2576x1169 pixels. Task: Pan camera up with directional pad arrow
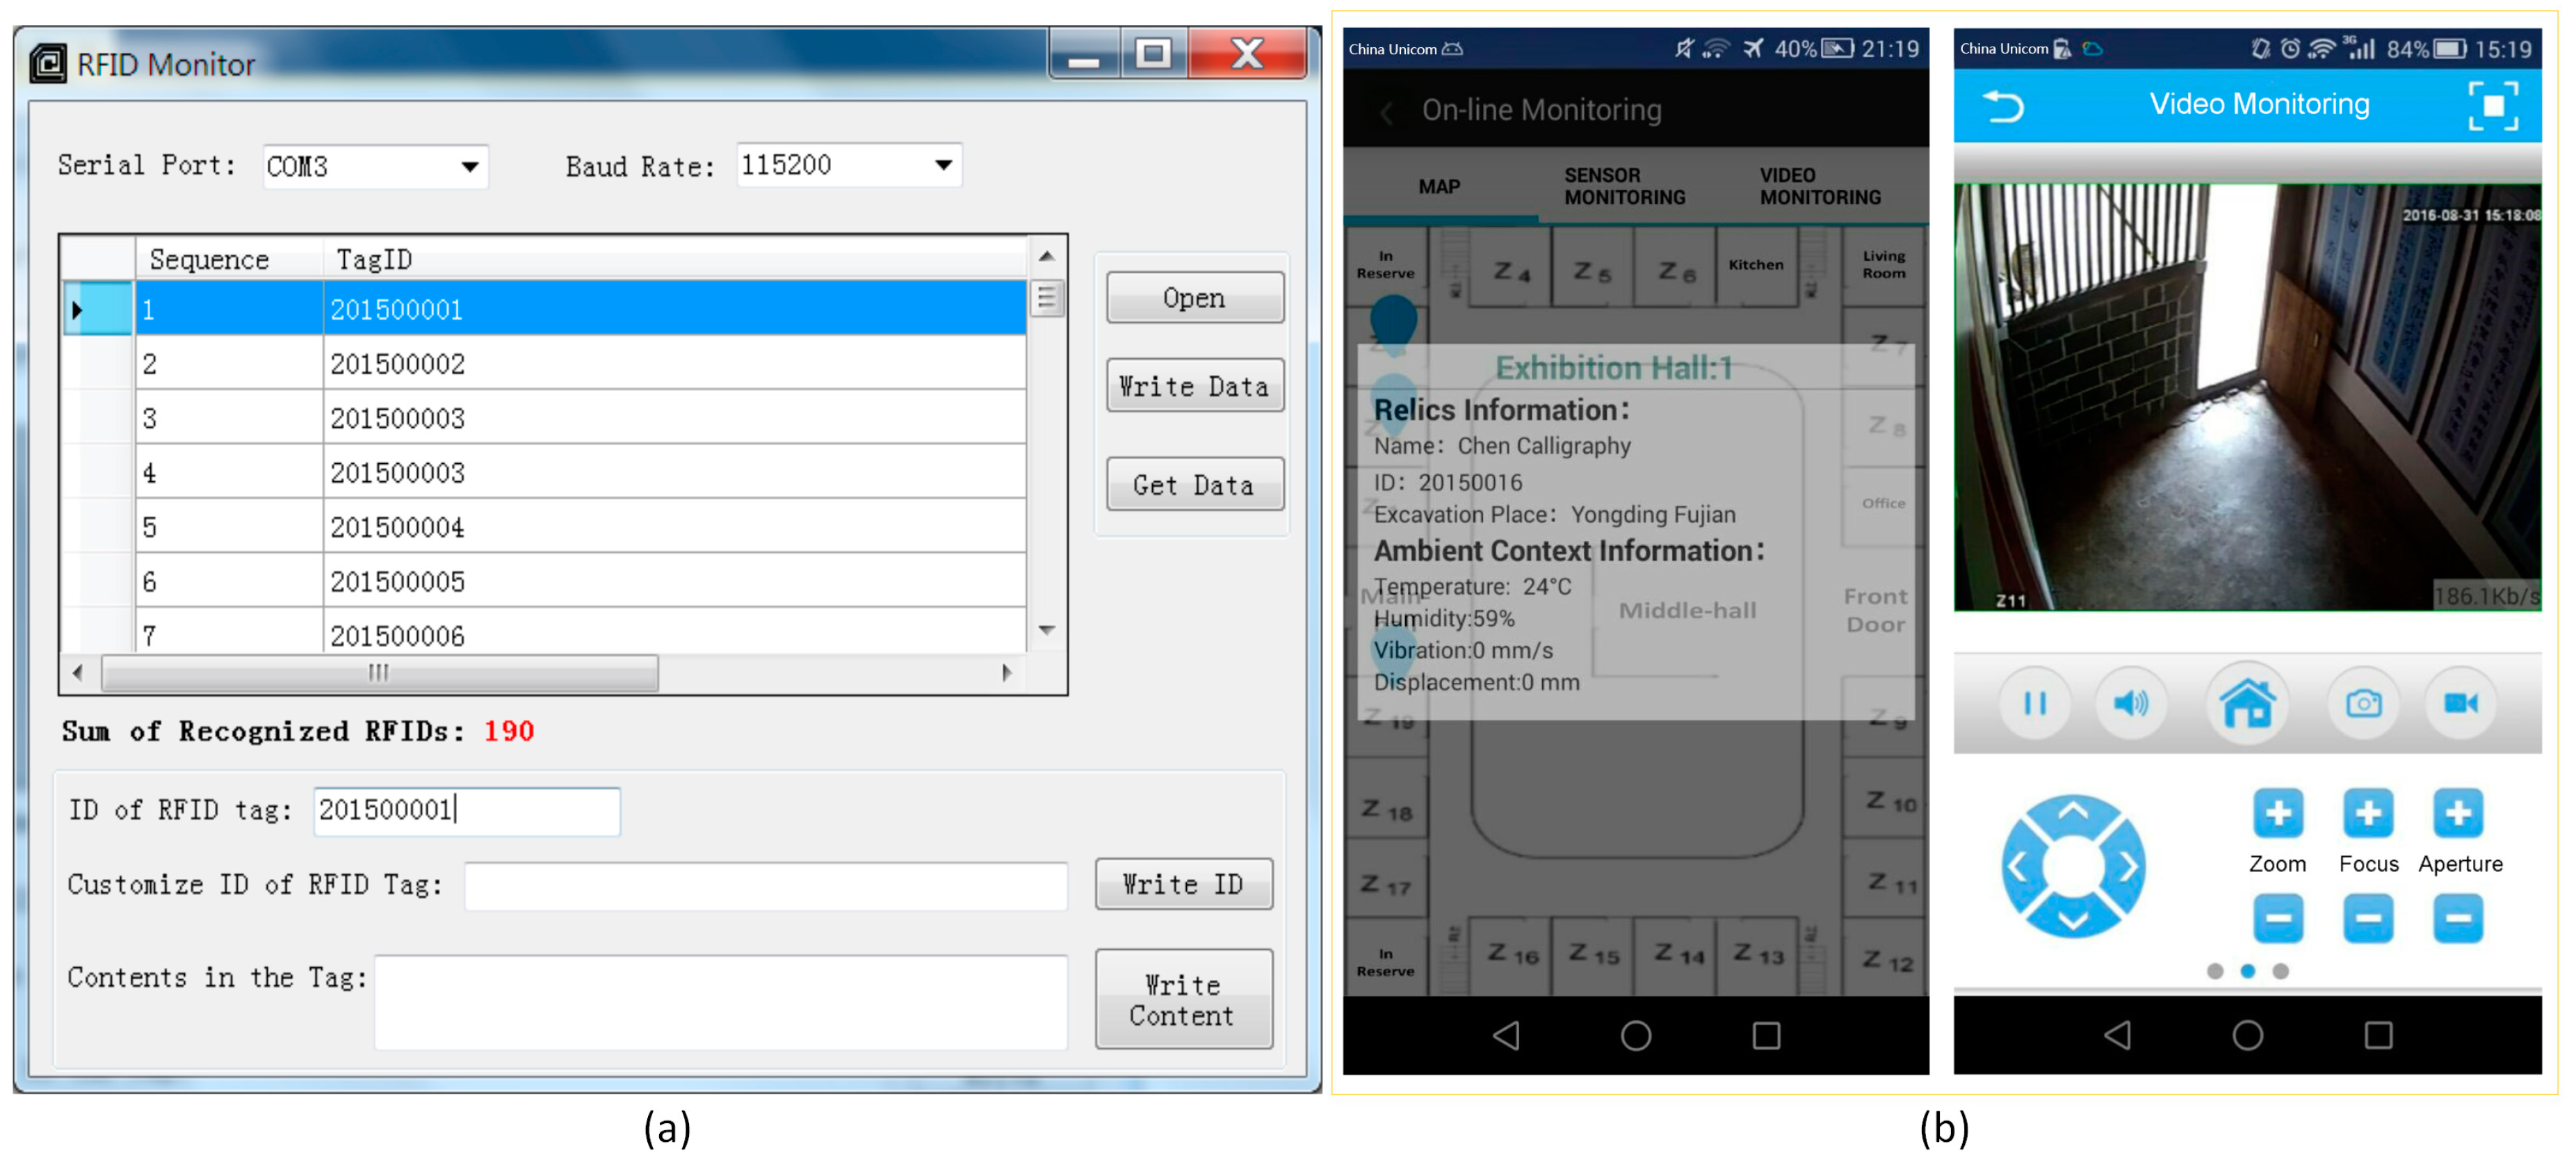[2073, 812]
